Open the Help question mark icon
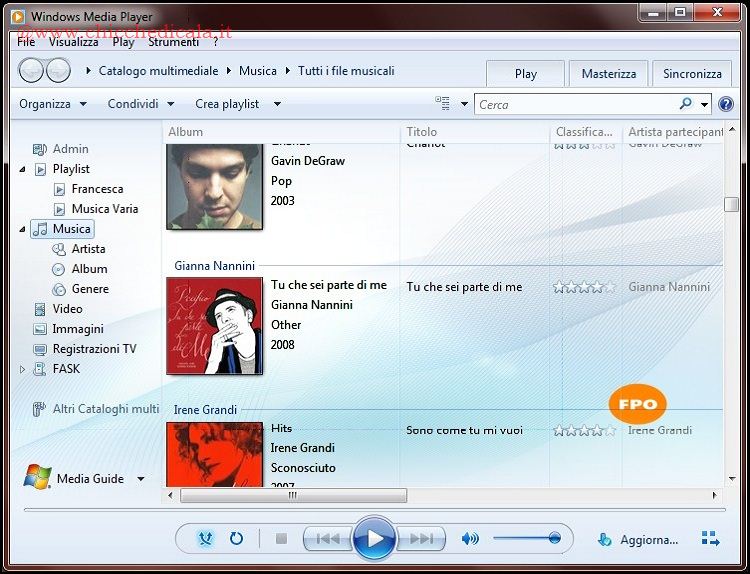 tap(726, 104)
